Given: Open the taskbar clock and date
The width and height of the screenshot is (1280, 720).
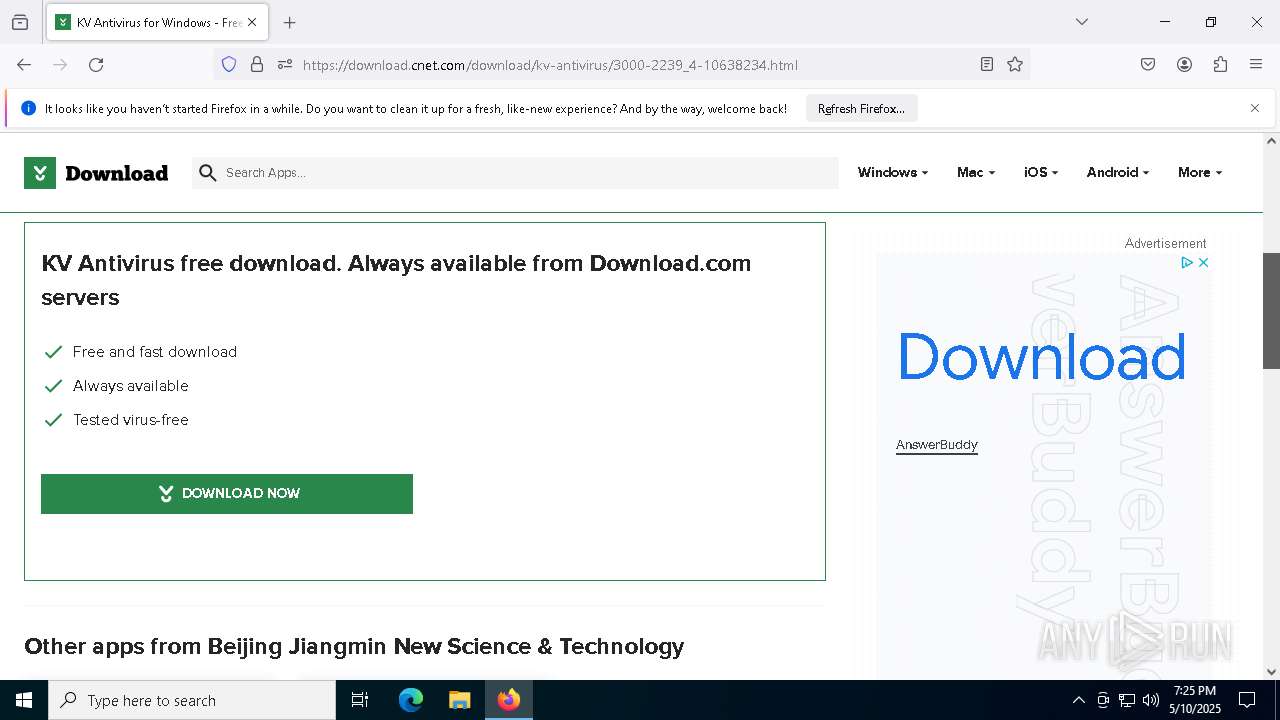Looking at the screenshot, I should (x=1195, y=700).
